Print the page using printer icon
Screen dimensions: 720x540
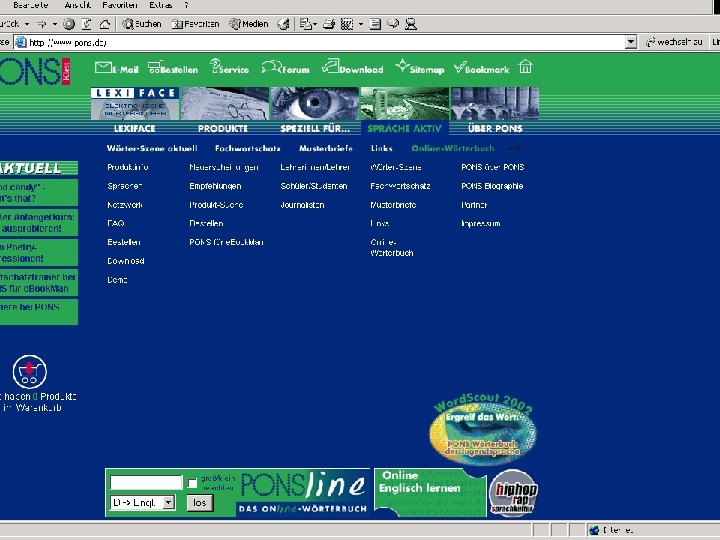point(329,24)
